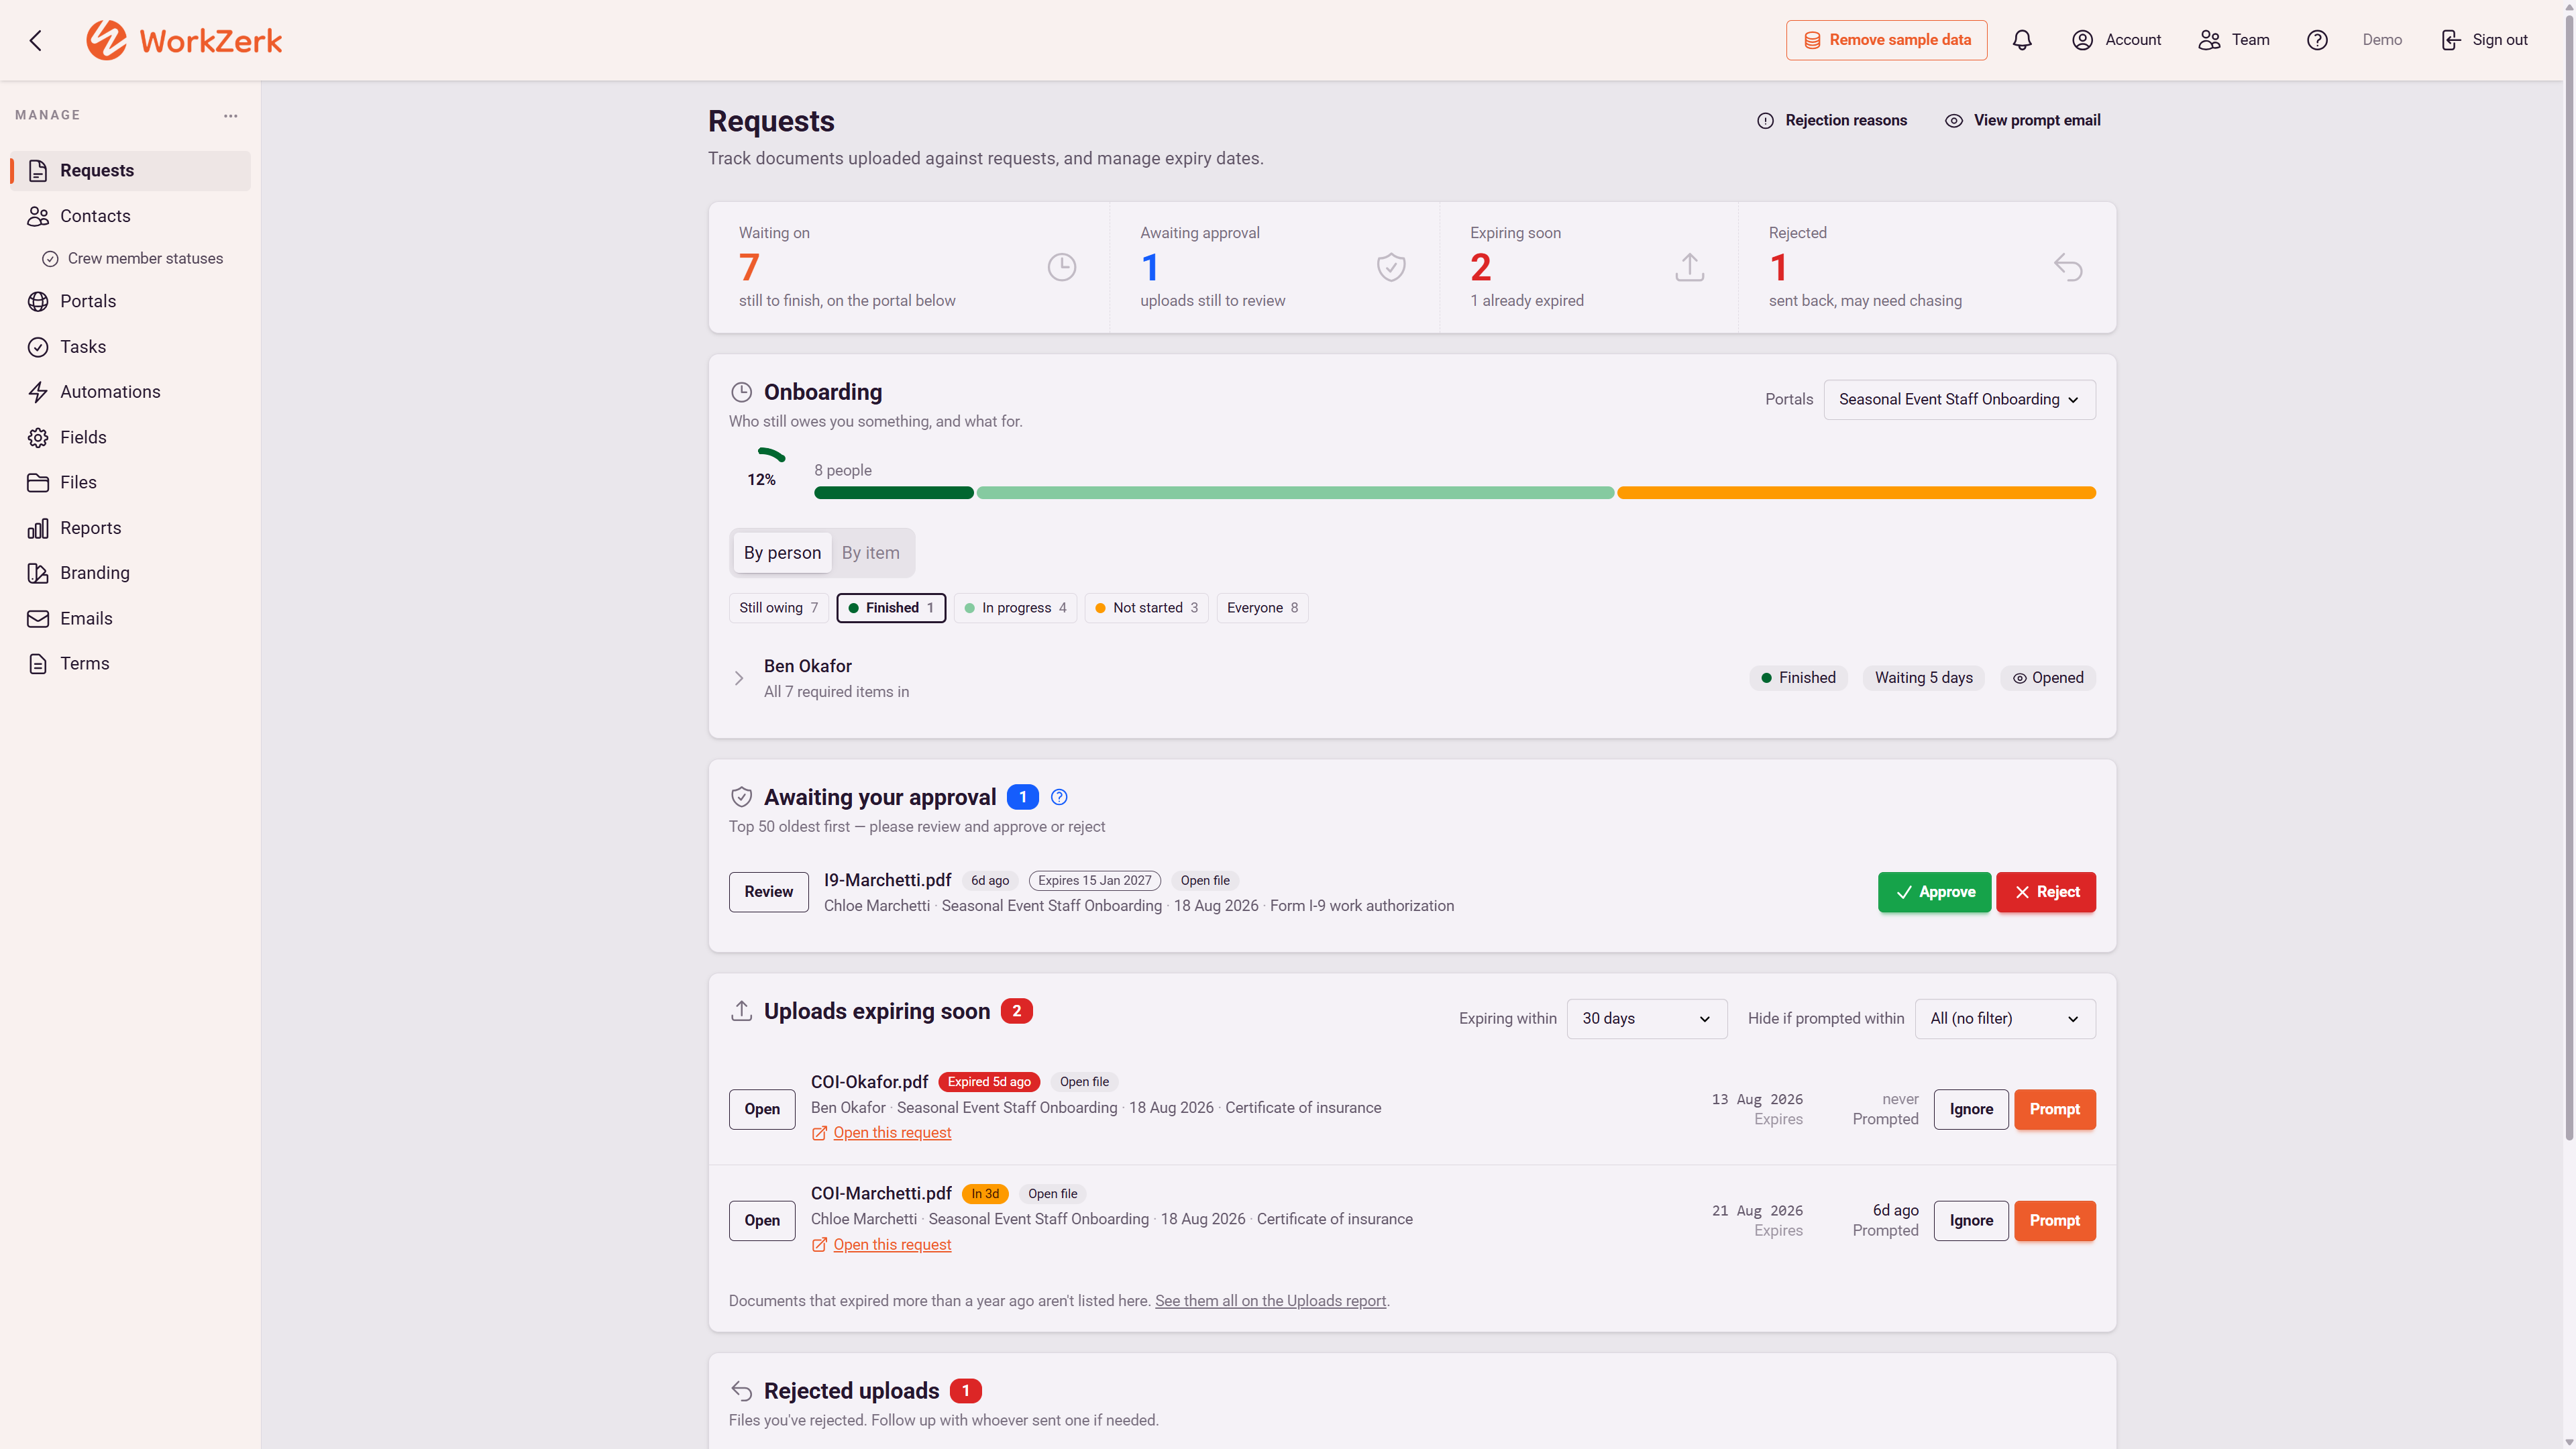2576x1449 pixels.
Task: Open the Portals dropdown Seasonal Event Staff Onboarding
Action: click(1959, 399)
